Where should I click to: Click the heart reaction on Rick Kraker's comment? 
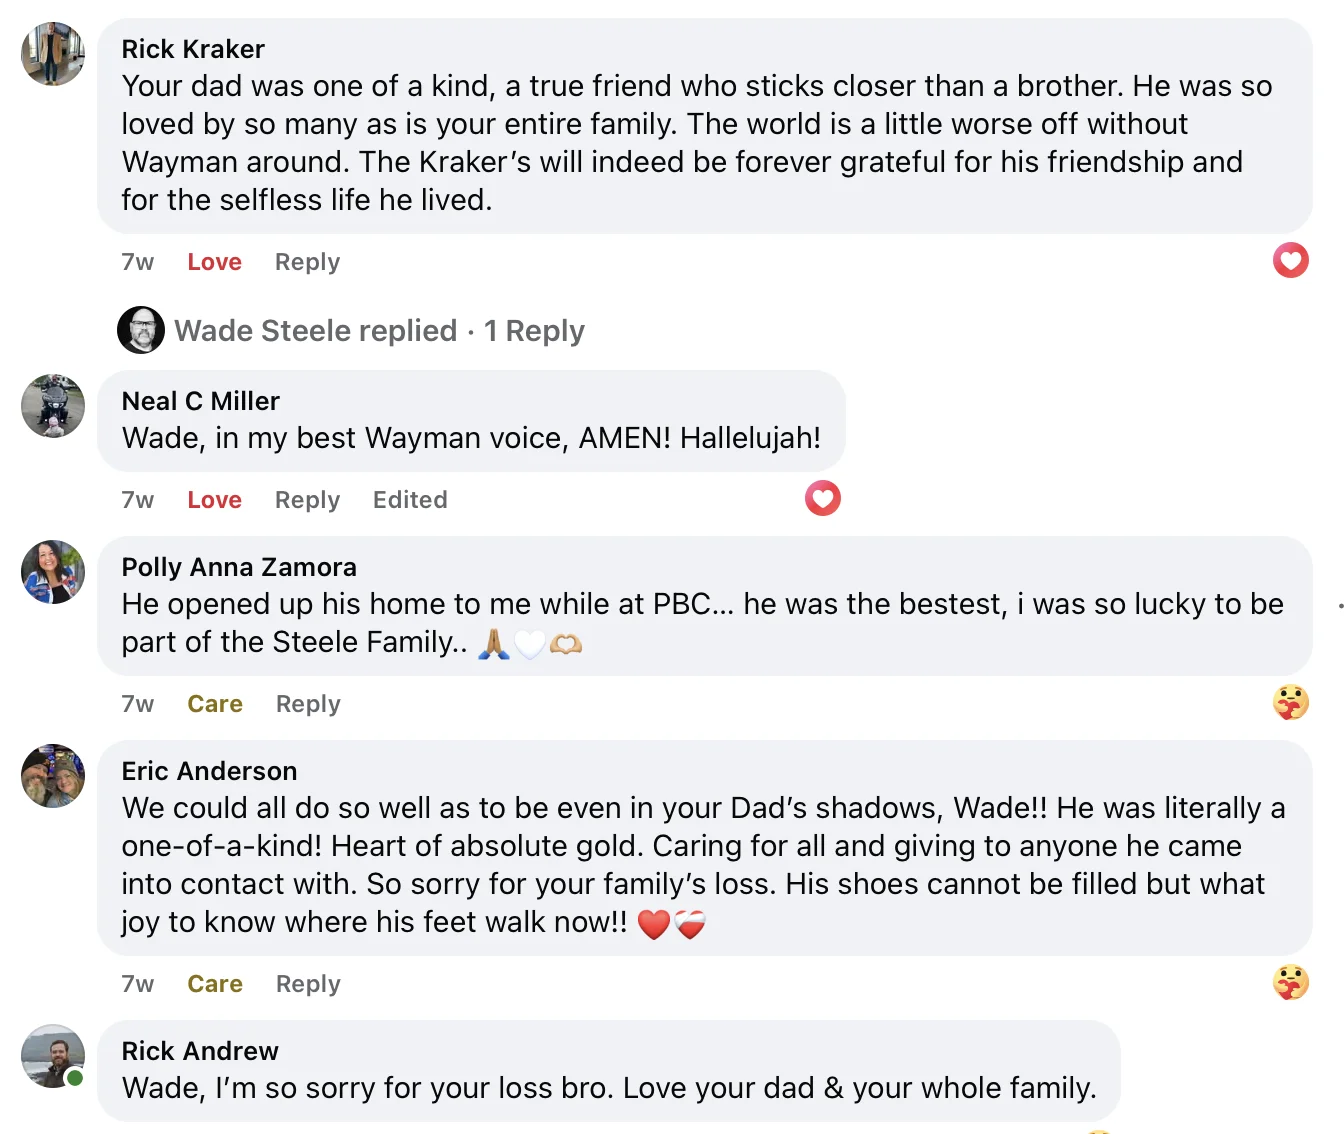click(1290, 261)
